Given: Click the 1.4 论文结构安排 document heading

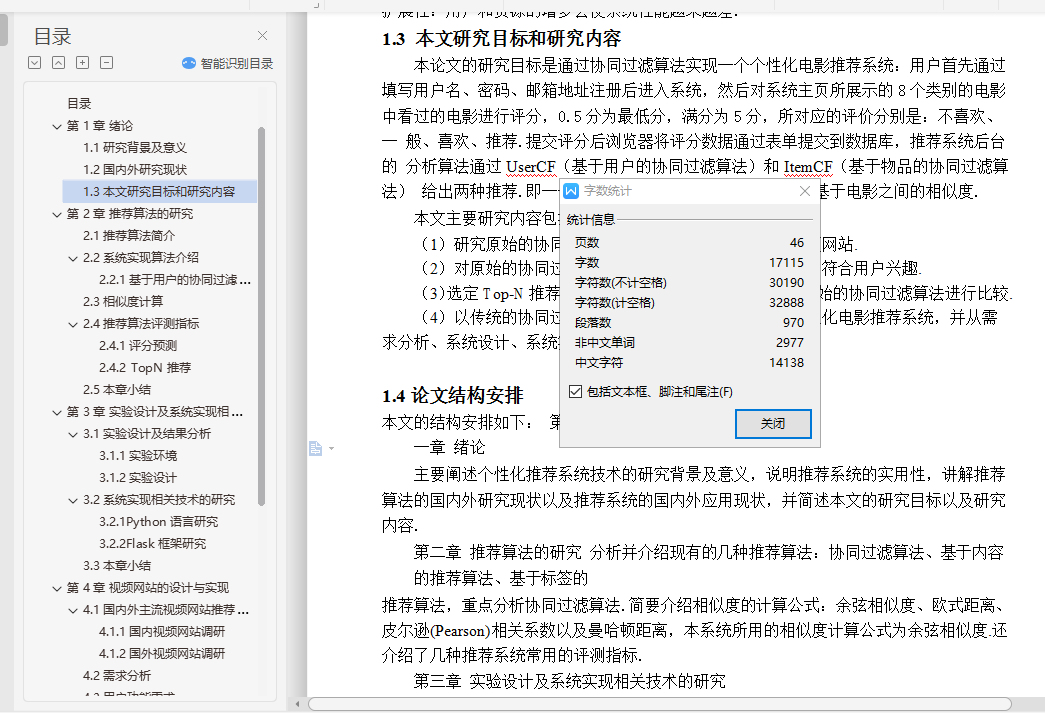Looking at the screenshot, I should click(453, 396).
